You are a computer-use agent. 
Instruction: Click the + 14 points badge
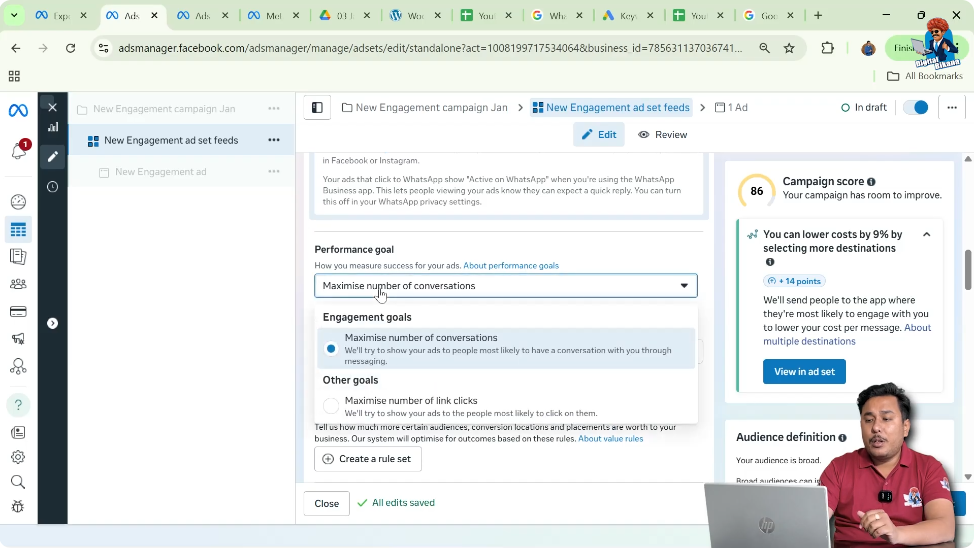click(794, 281)
